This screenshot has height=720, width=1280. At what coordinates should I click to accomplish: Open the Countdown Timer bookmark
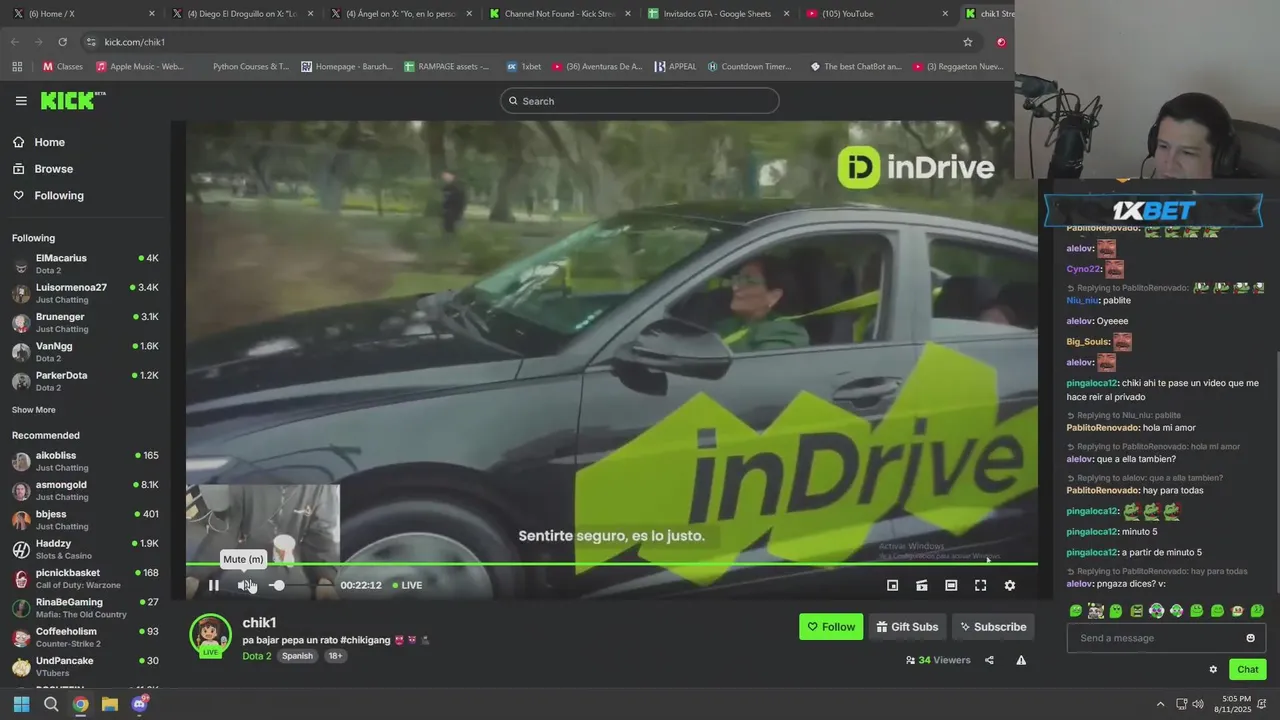[749, 67]
